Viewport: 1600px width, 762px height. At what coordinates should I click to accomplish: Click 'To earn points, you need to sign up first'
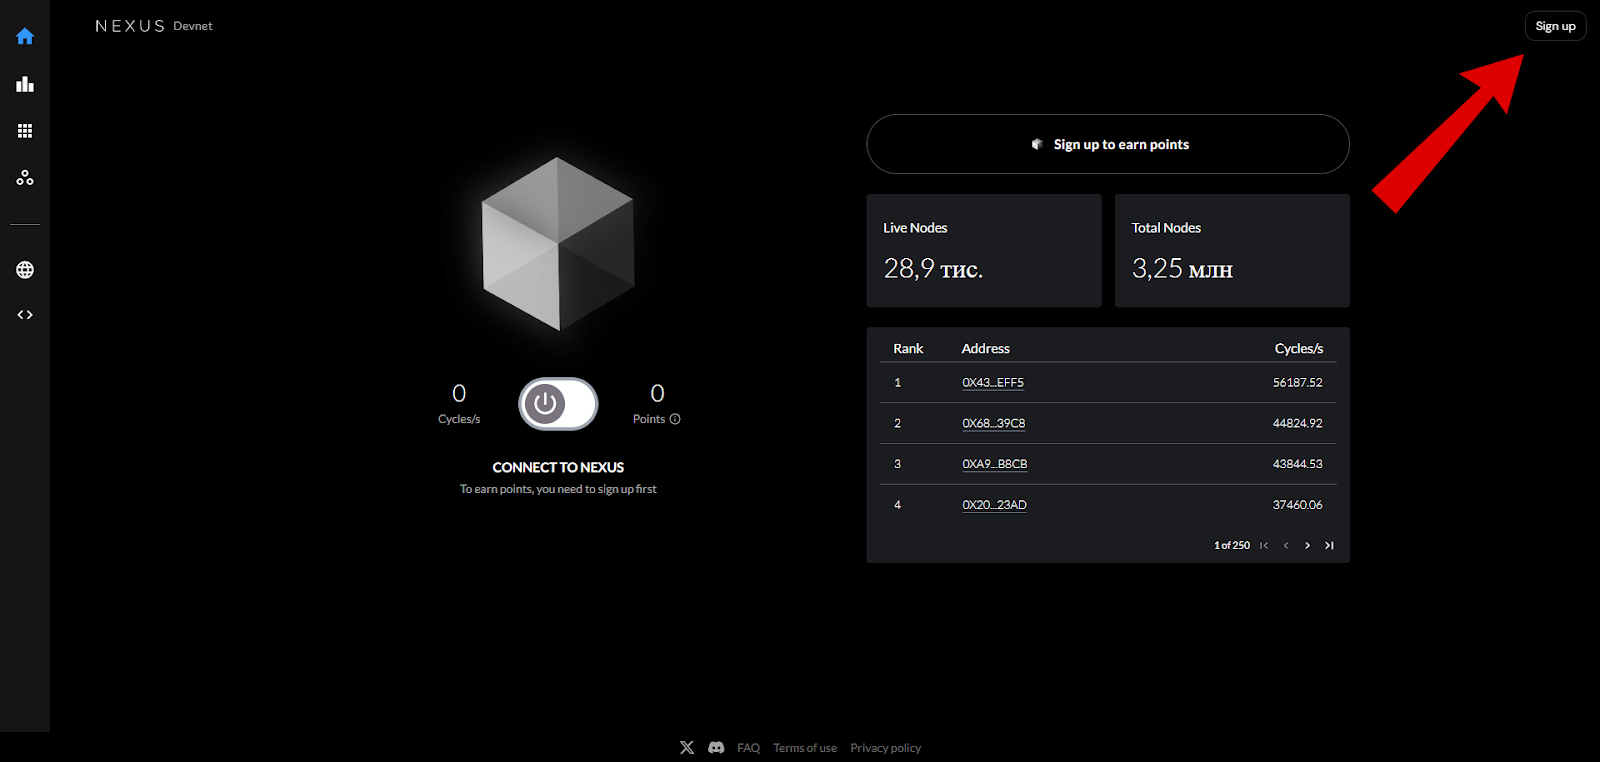coord(558,490)
